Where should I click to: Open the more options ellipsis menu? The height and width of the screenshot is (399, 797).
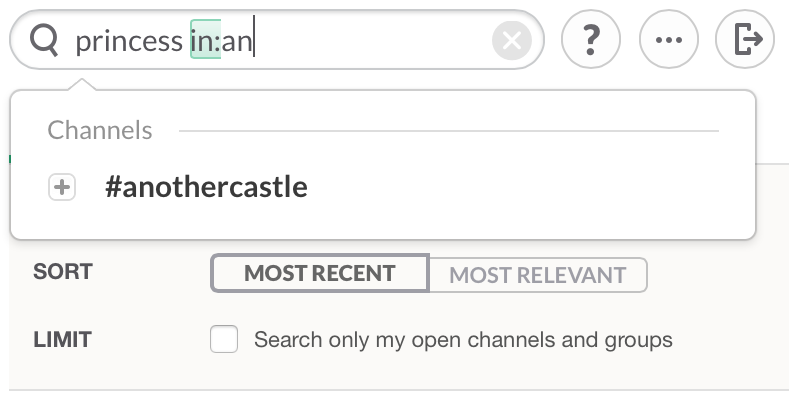668,39
